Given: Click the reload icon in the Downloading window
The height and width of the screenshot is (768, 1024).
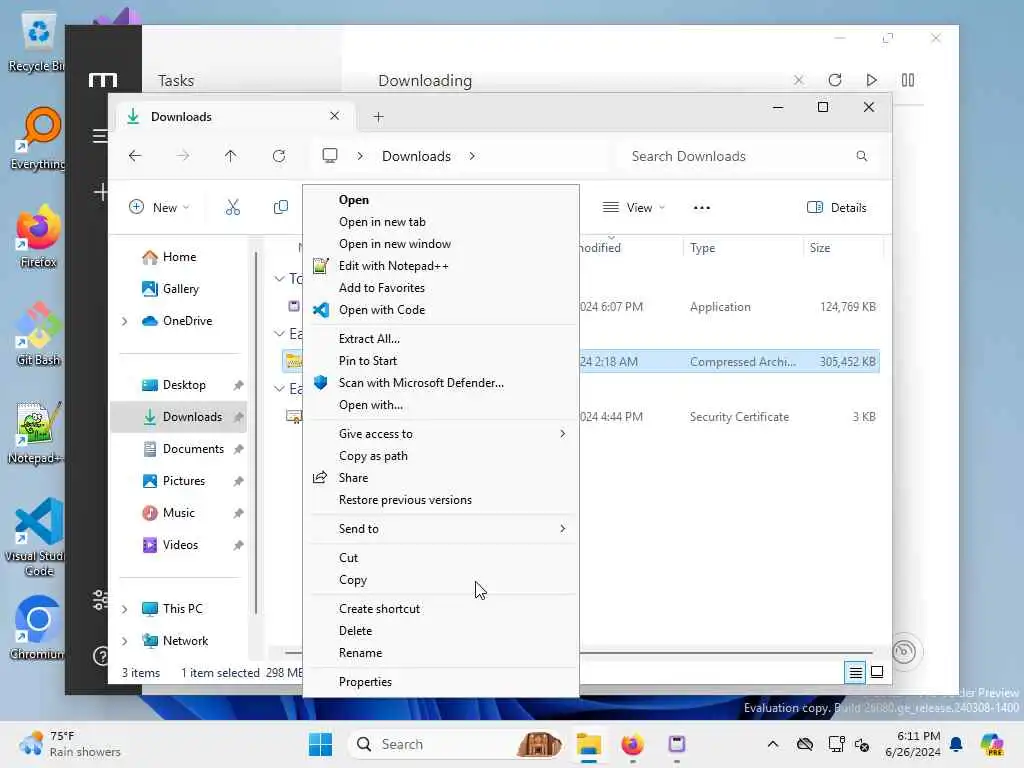Looking at the screenshot, I should (835, 80).
